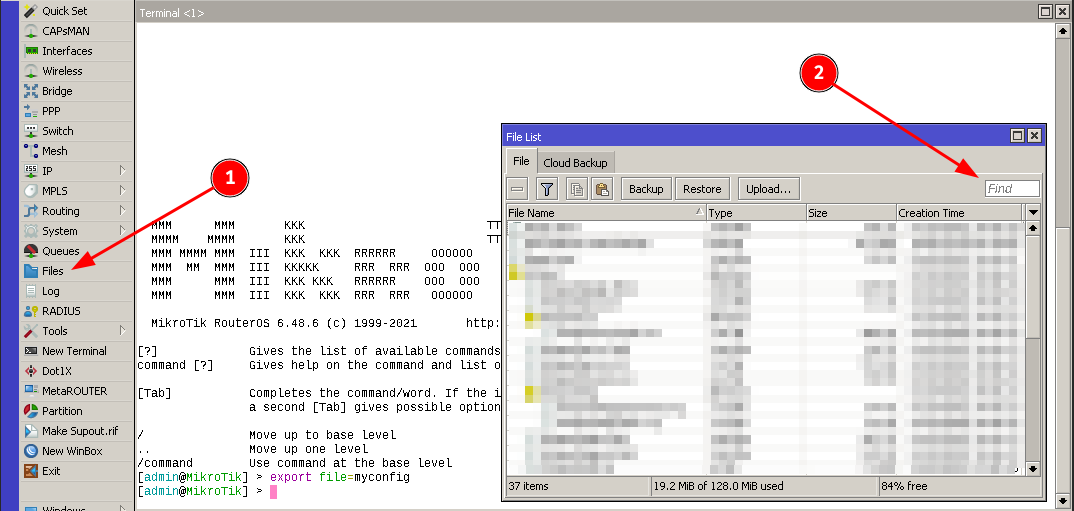This screenshot has width=1074, height=511.
Task: Click the Bridge icon in sidebar
Action: [30, 90]
